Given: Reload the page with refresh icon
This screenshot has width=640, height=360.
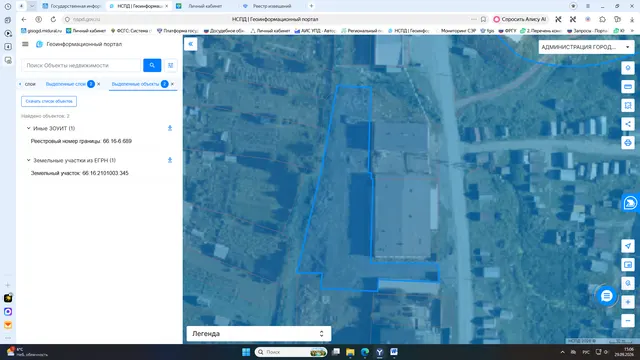Looking at the screenshot, I should pos(53,19).
